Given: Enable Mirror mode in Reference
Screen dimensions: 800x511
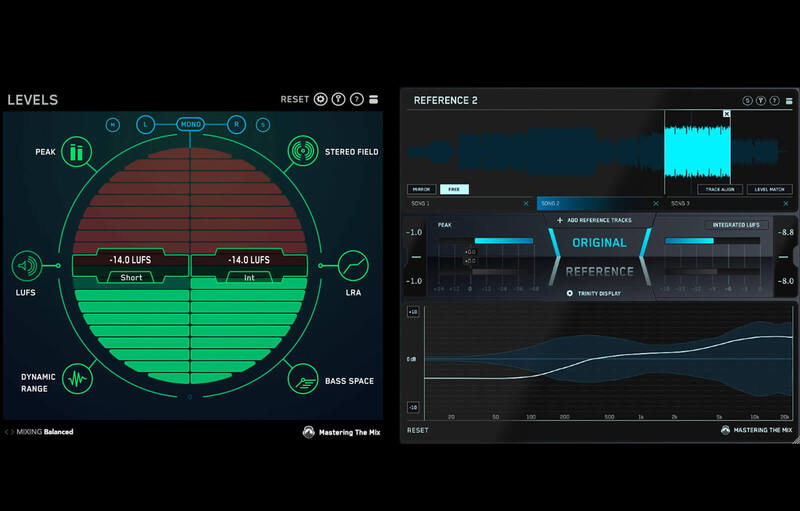Looking at the screenshot, I should (x=421, y=189).
